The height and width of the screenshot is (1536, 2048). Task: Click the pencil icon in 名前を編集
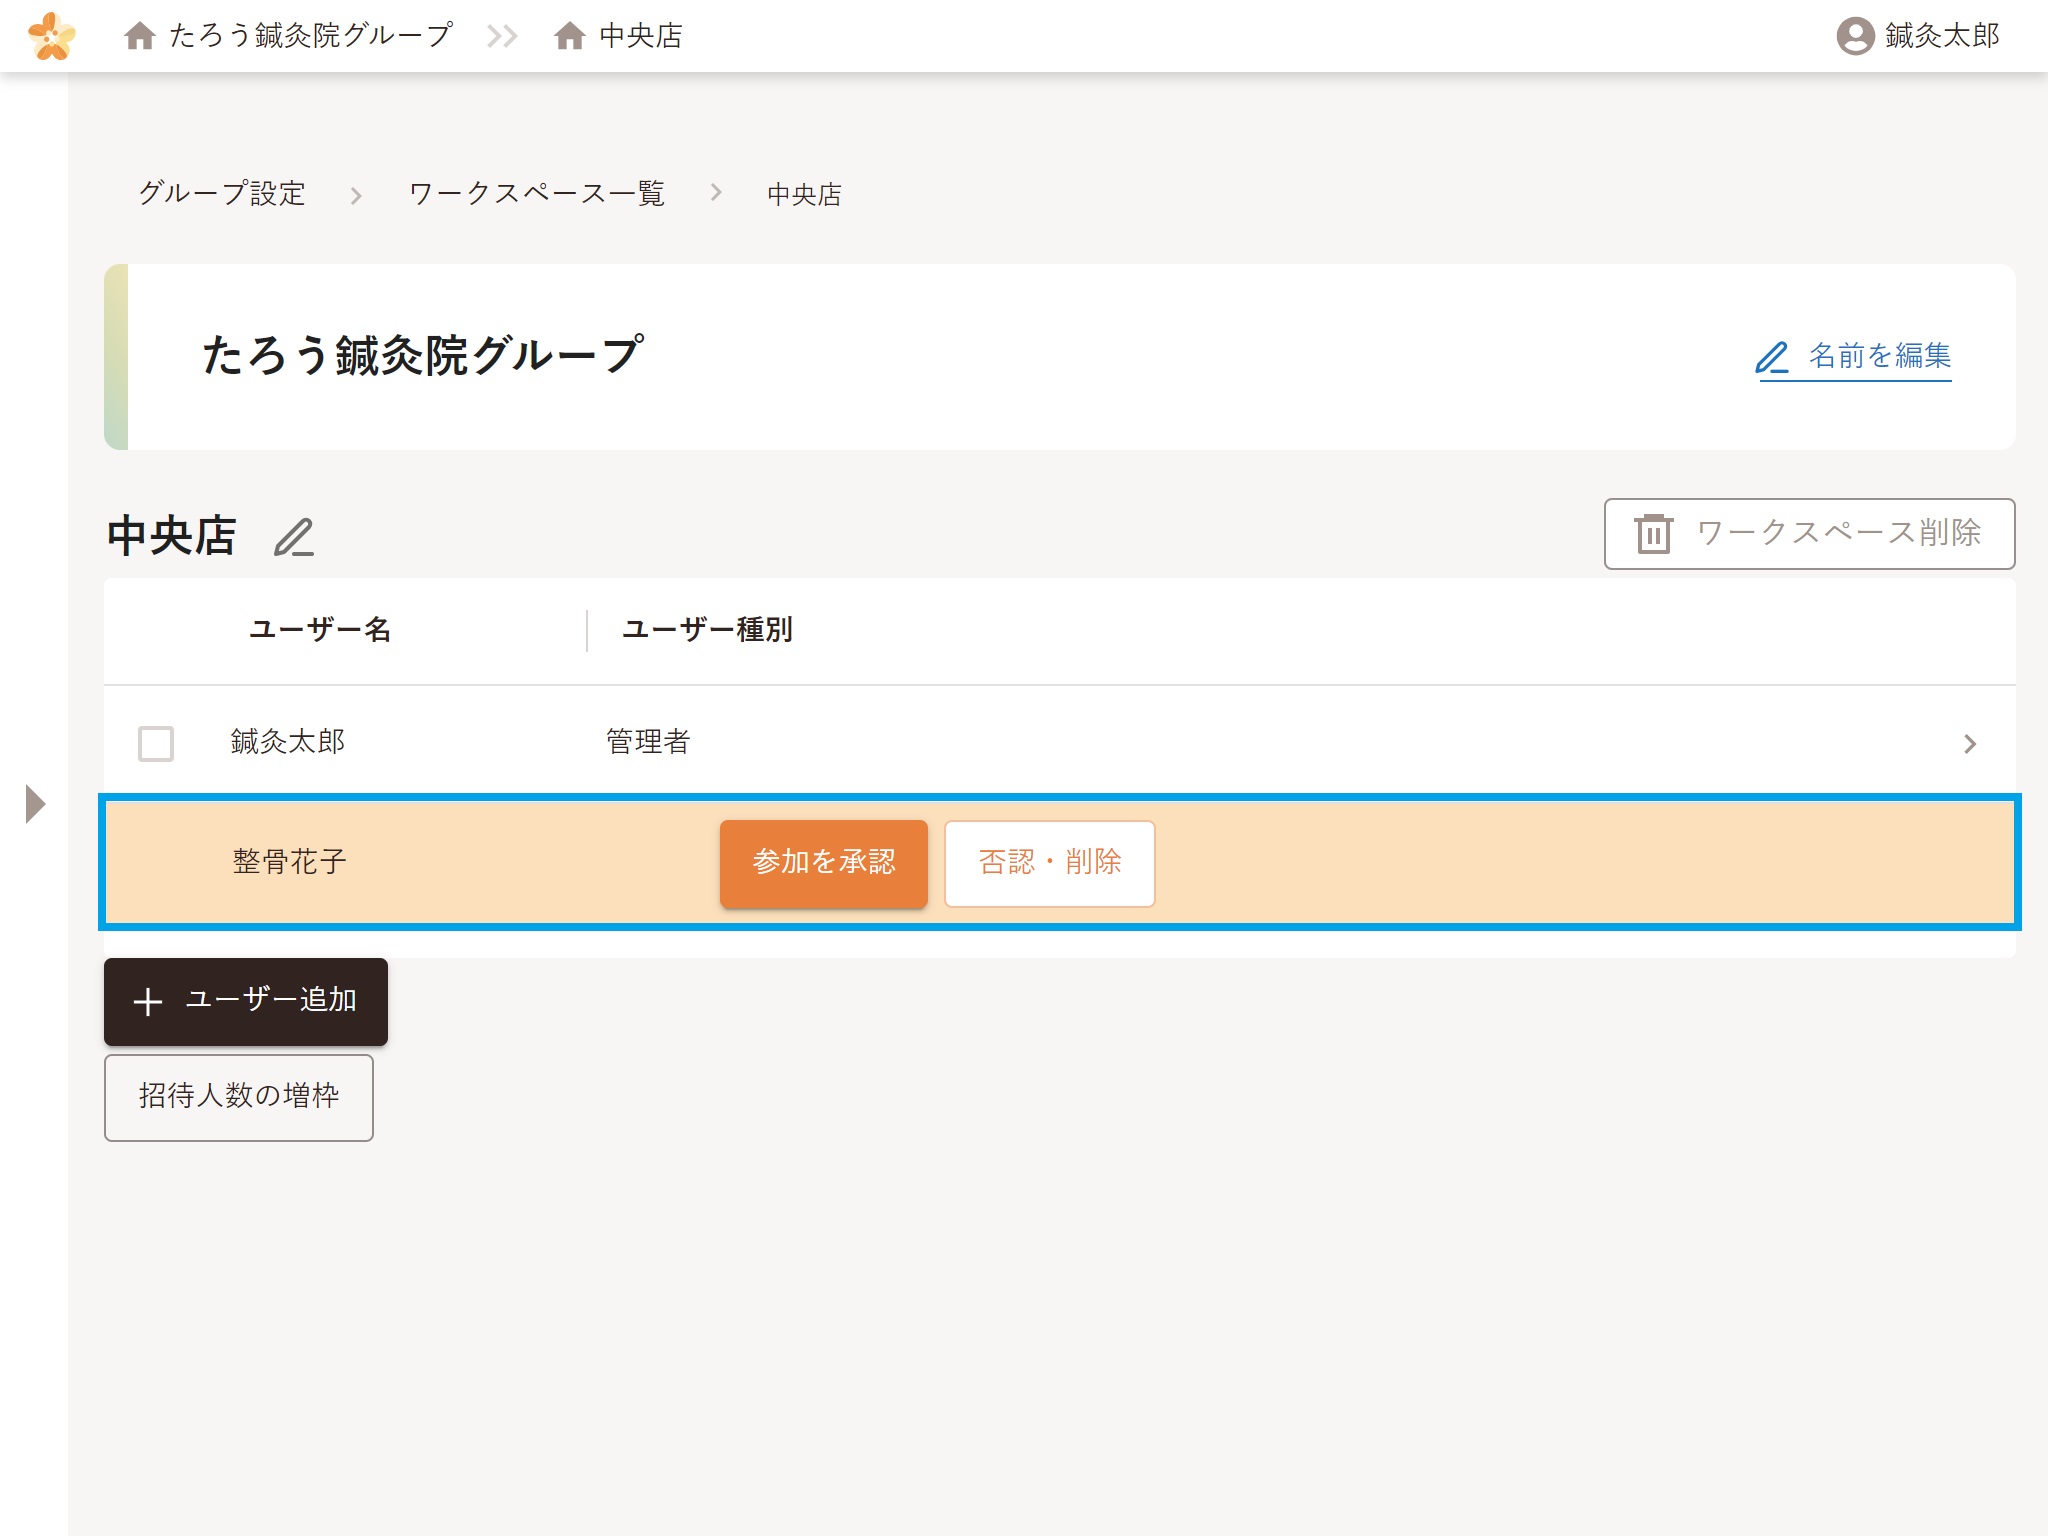click(1772, 357)
